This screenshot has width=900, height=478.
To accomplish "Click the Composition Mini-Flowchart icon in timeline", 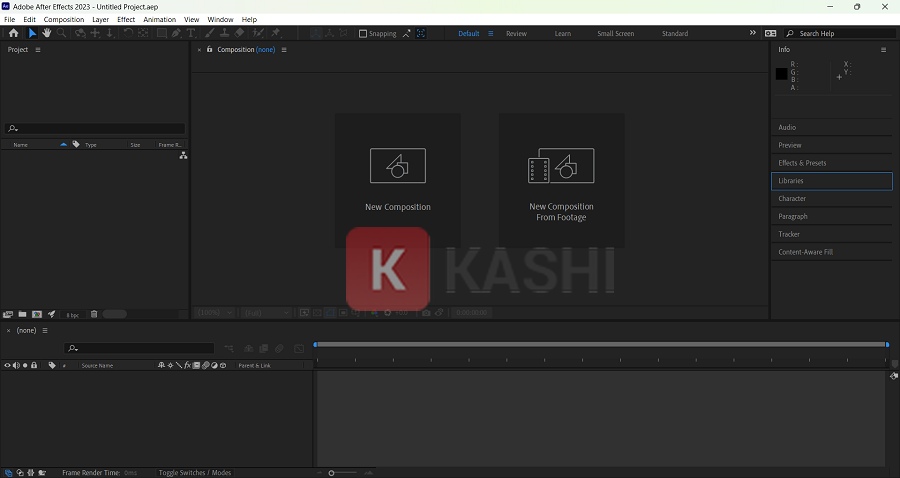I will [x=229, y=348].
